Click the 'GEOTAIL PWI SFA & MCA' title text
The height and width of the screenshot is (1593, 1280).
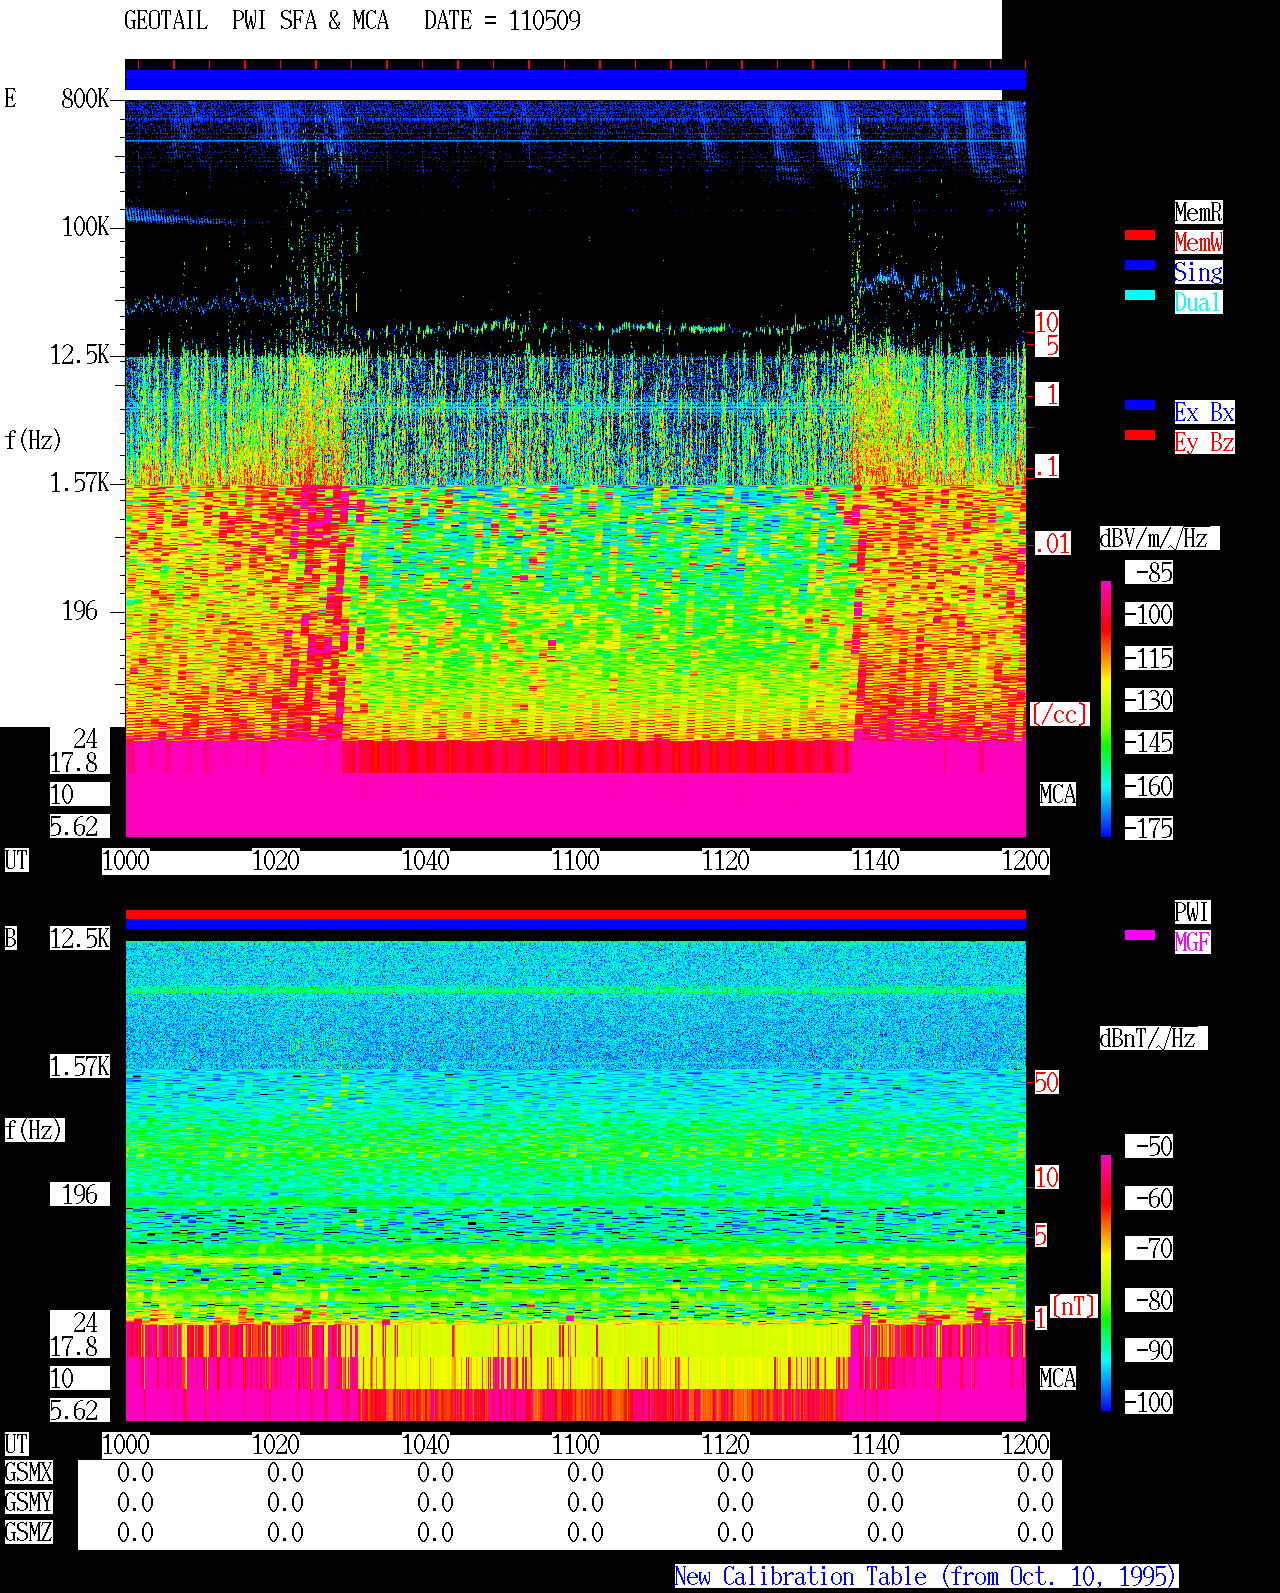(x=256, y=20)
